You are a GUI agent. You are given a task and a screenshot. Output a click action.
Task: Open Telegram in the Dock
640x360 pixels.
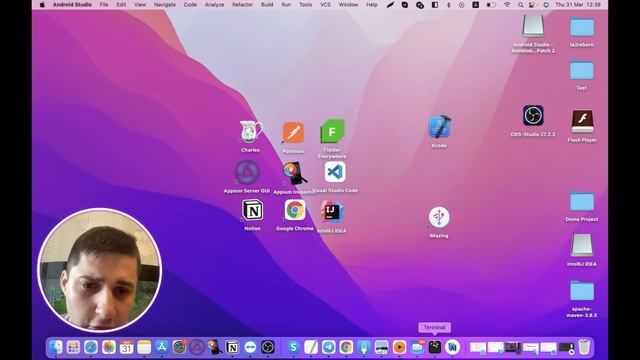point(329,347)
